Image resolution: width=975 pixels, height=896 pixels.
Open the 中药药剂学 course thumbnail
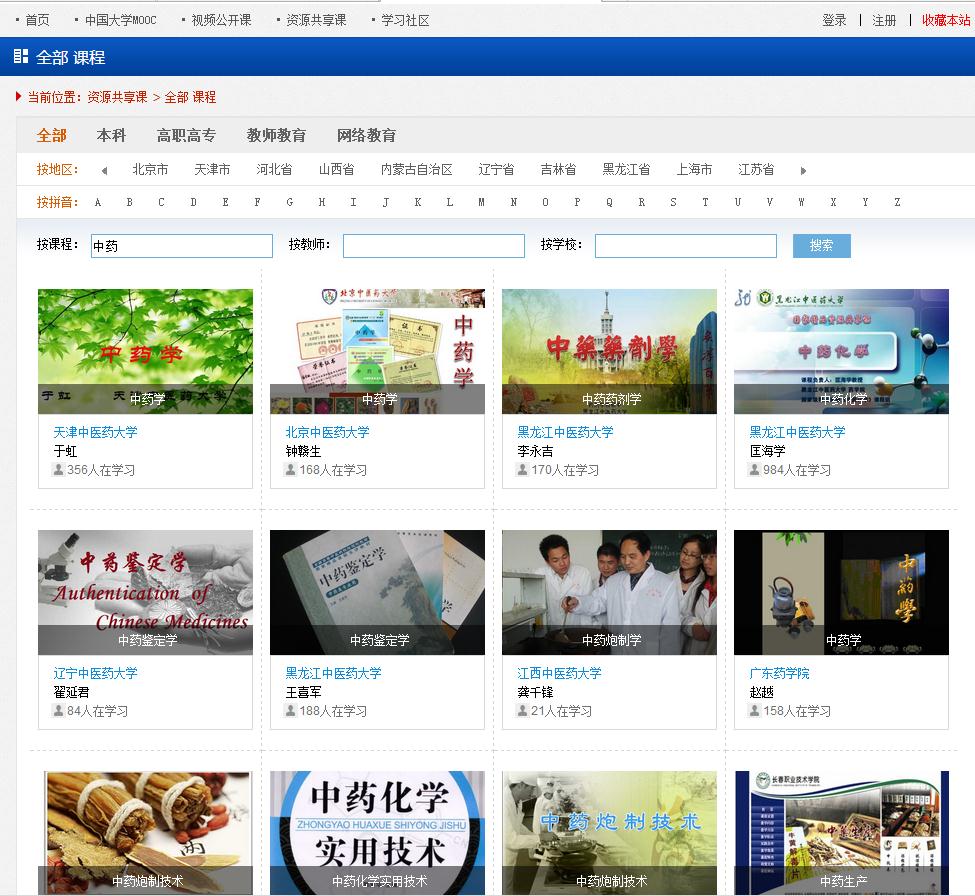(609, 351)
